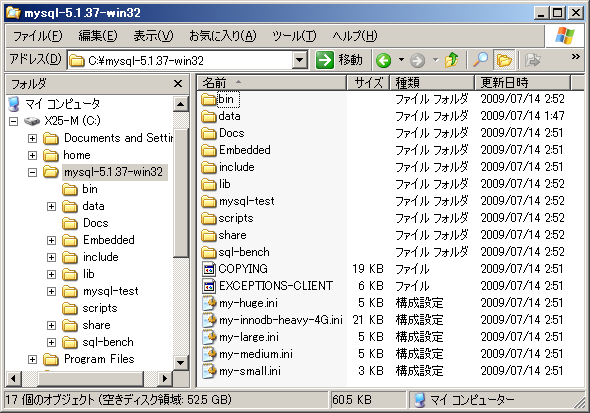Viewport: 590px width, 413px height.
Task: Expand Documents and Settings tree node
Action: 32,138
